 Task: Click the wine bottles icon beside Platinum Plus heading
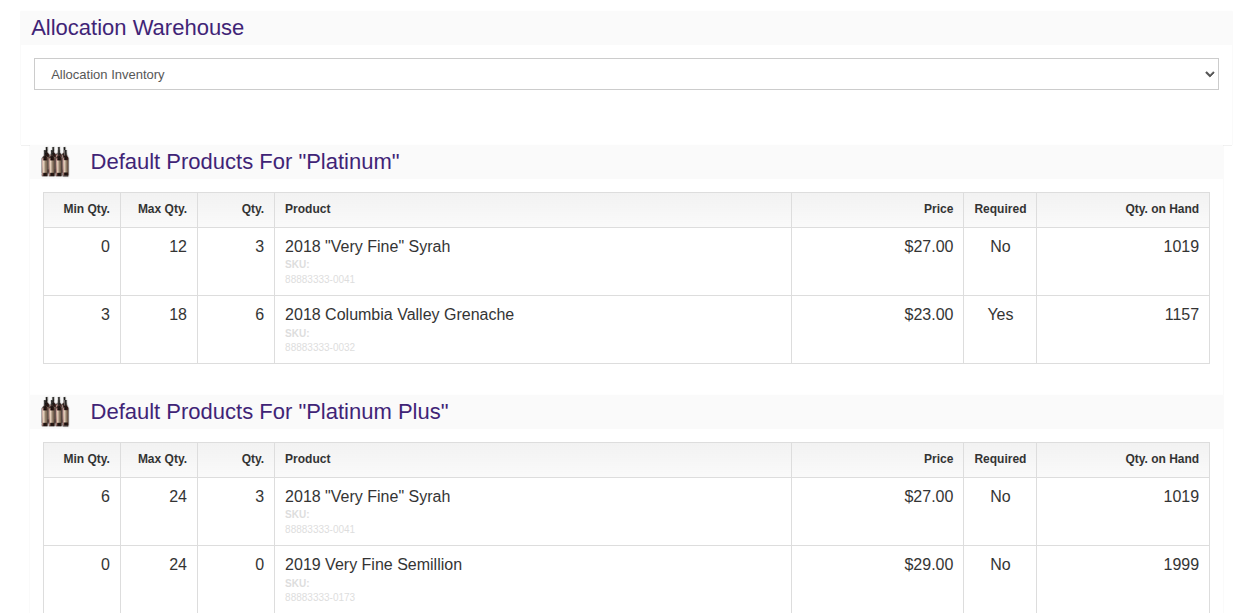click(x=55, y=412)
